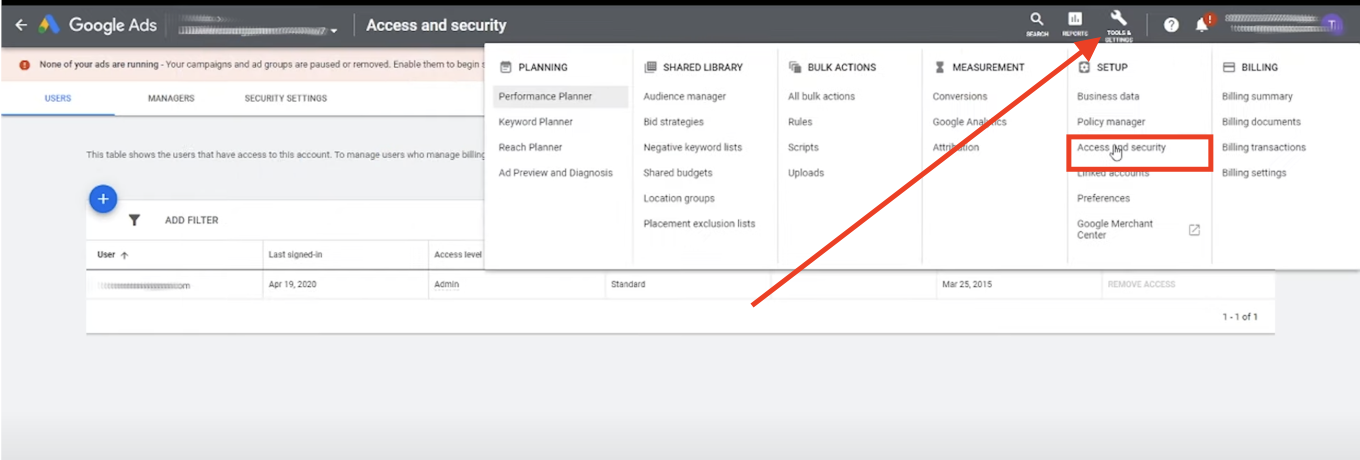Open Billing transactions

click(x=1264, y=147)
